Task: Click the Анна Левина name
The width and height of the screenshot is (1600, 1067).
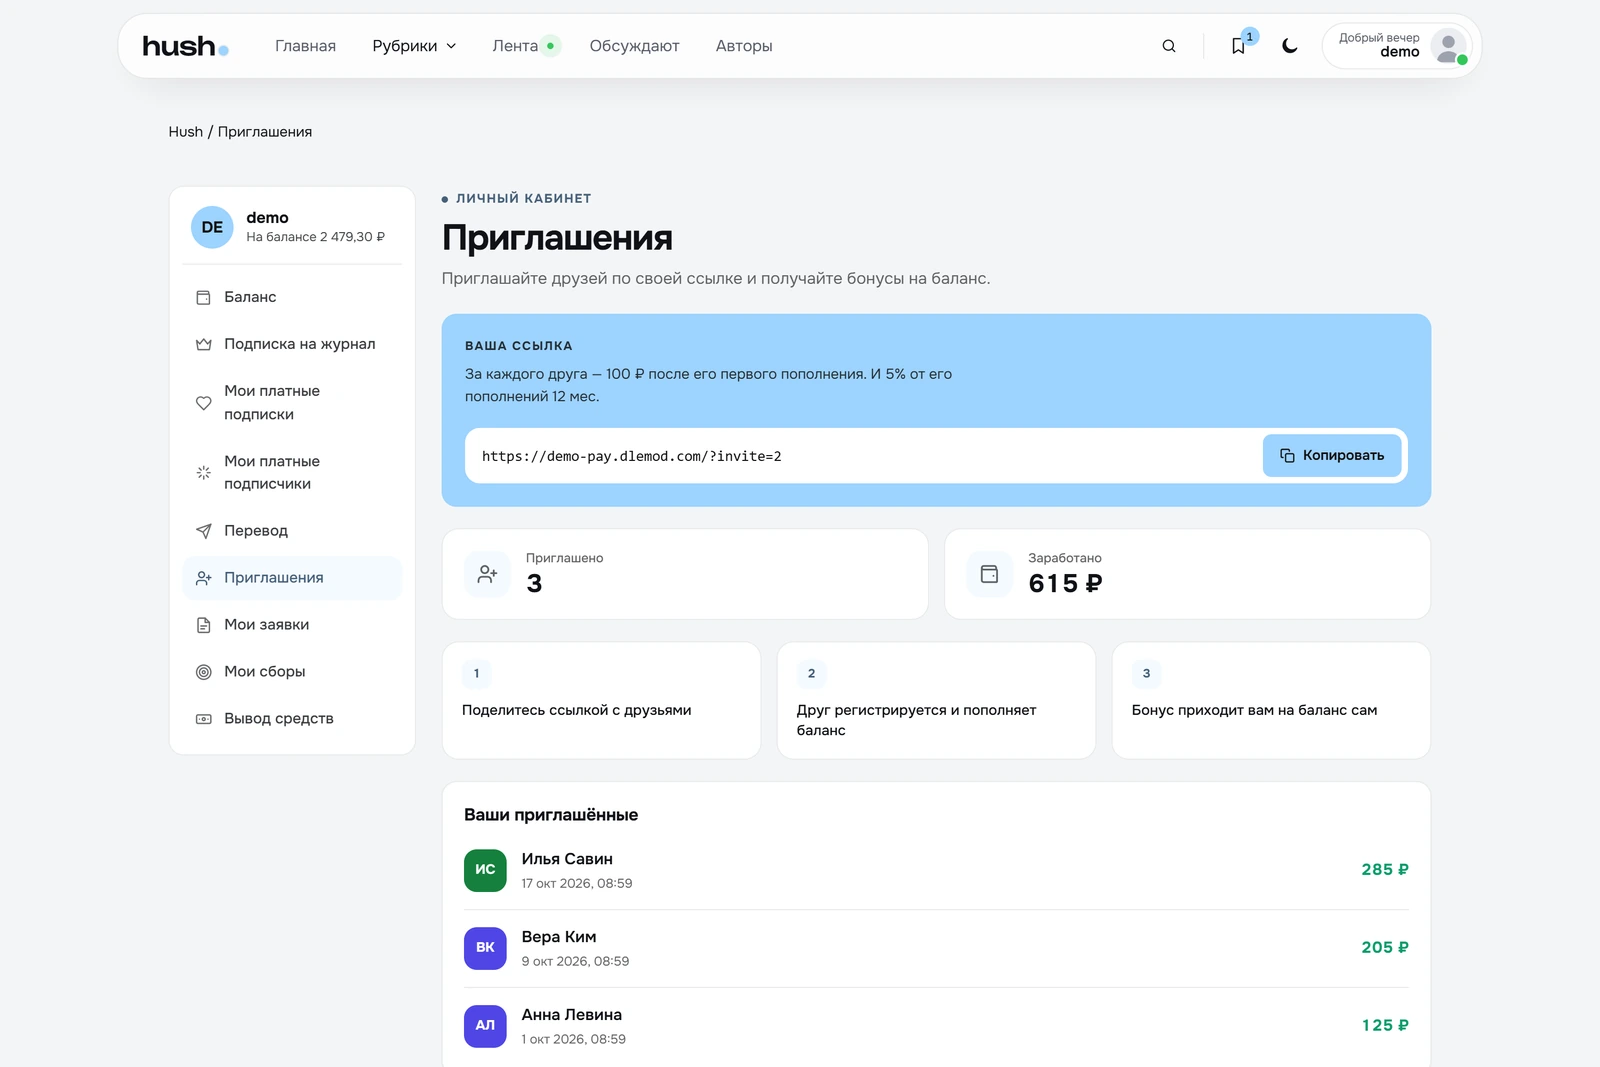Action: click(572, 1015)
